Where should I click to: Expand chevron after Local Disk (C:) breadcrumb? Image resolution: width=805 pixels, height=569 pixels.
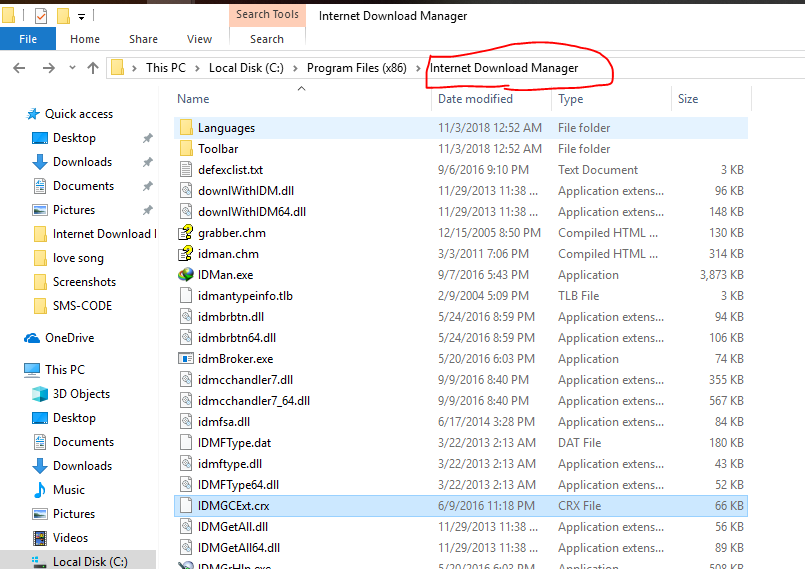click(x=295, y=68)
